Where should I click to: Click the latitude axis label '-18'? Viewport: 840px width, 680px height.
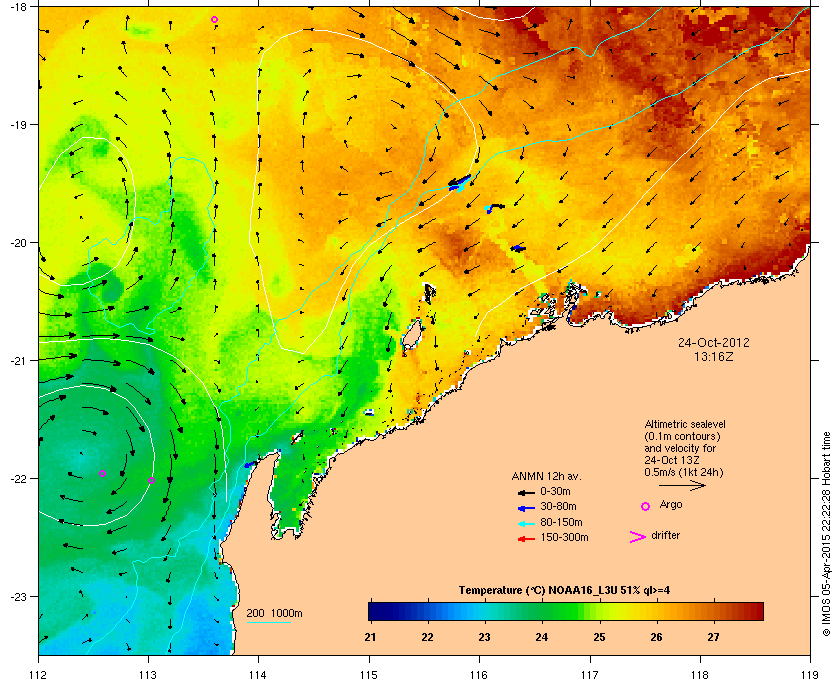tap(18, 7)
